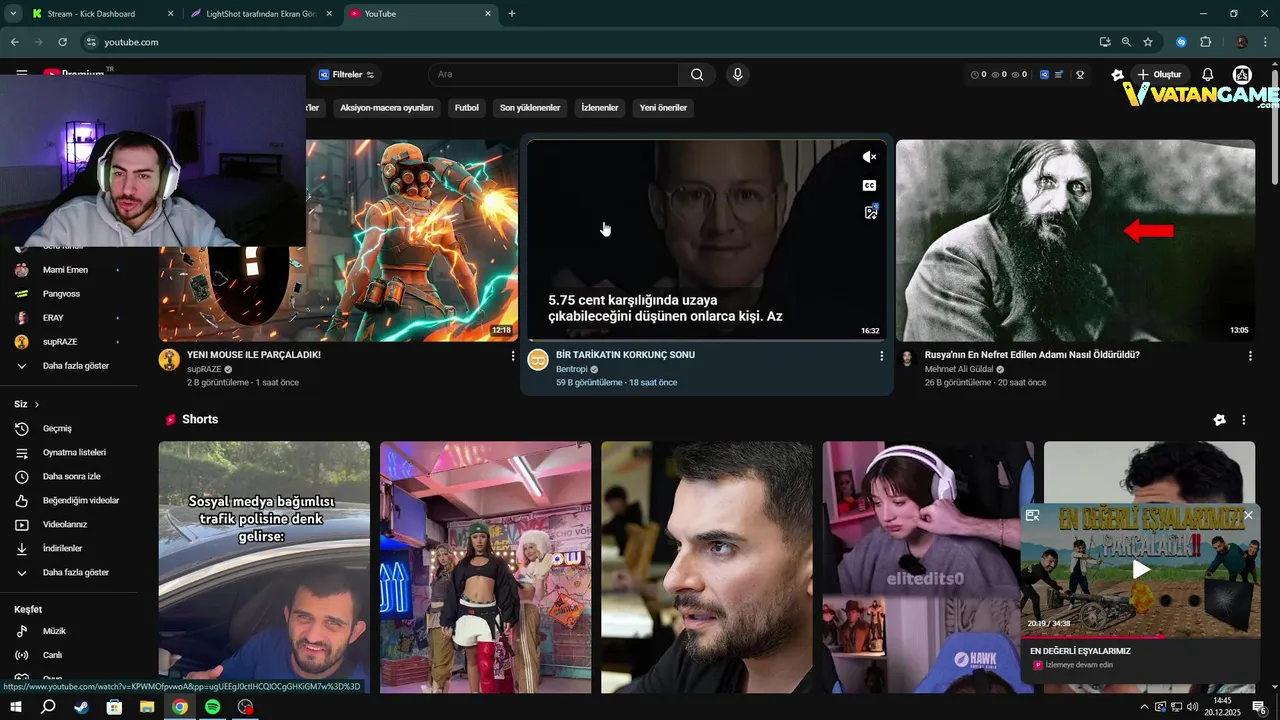Open the notifications bell
This screenshot has width=1280, height=720.
[1208, 74]
